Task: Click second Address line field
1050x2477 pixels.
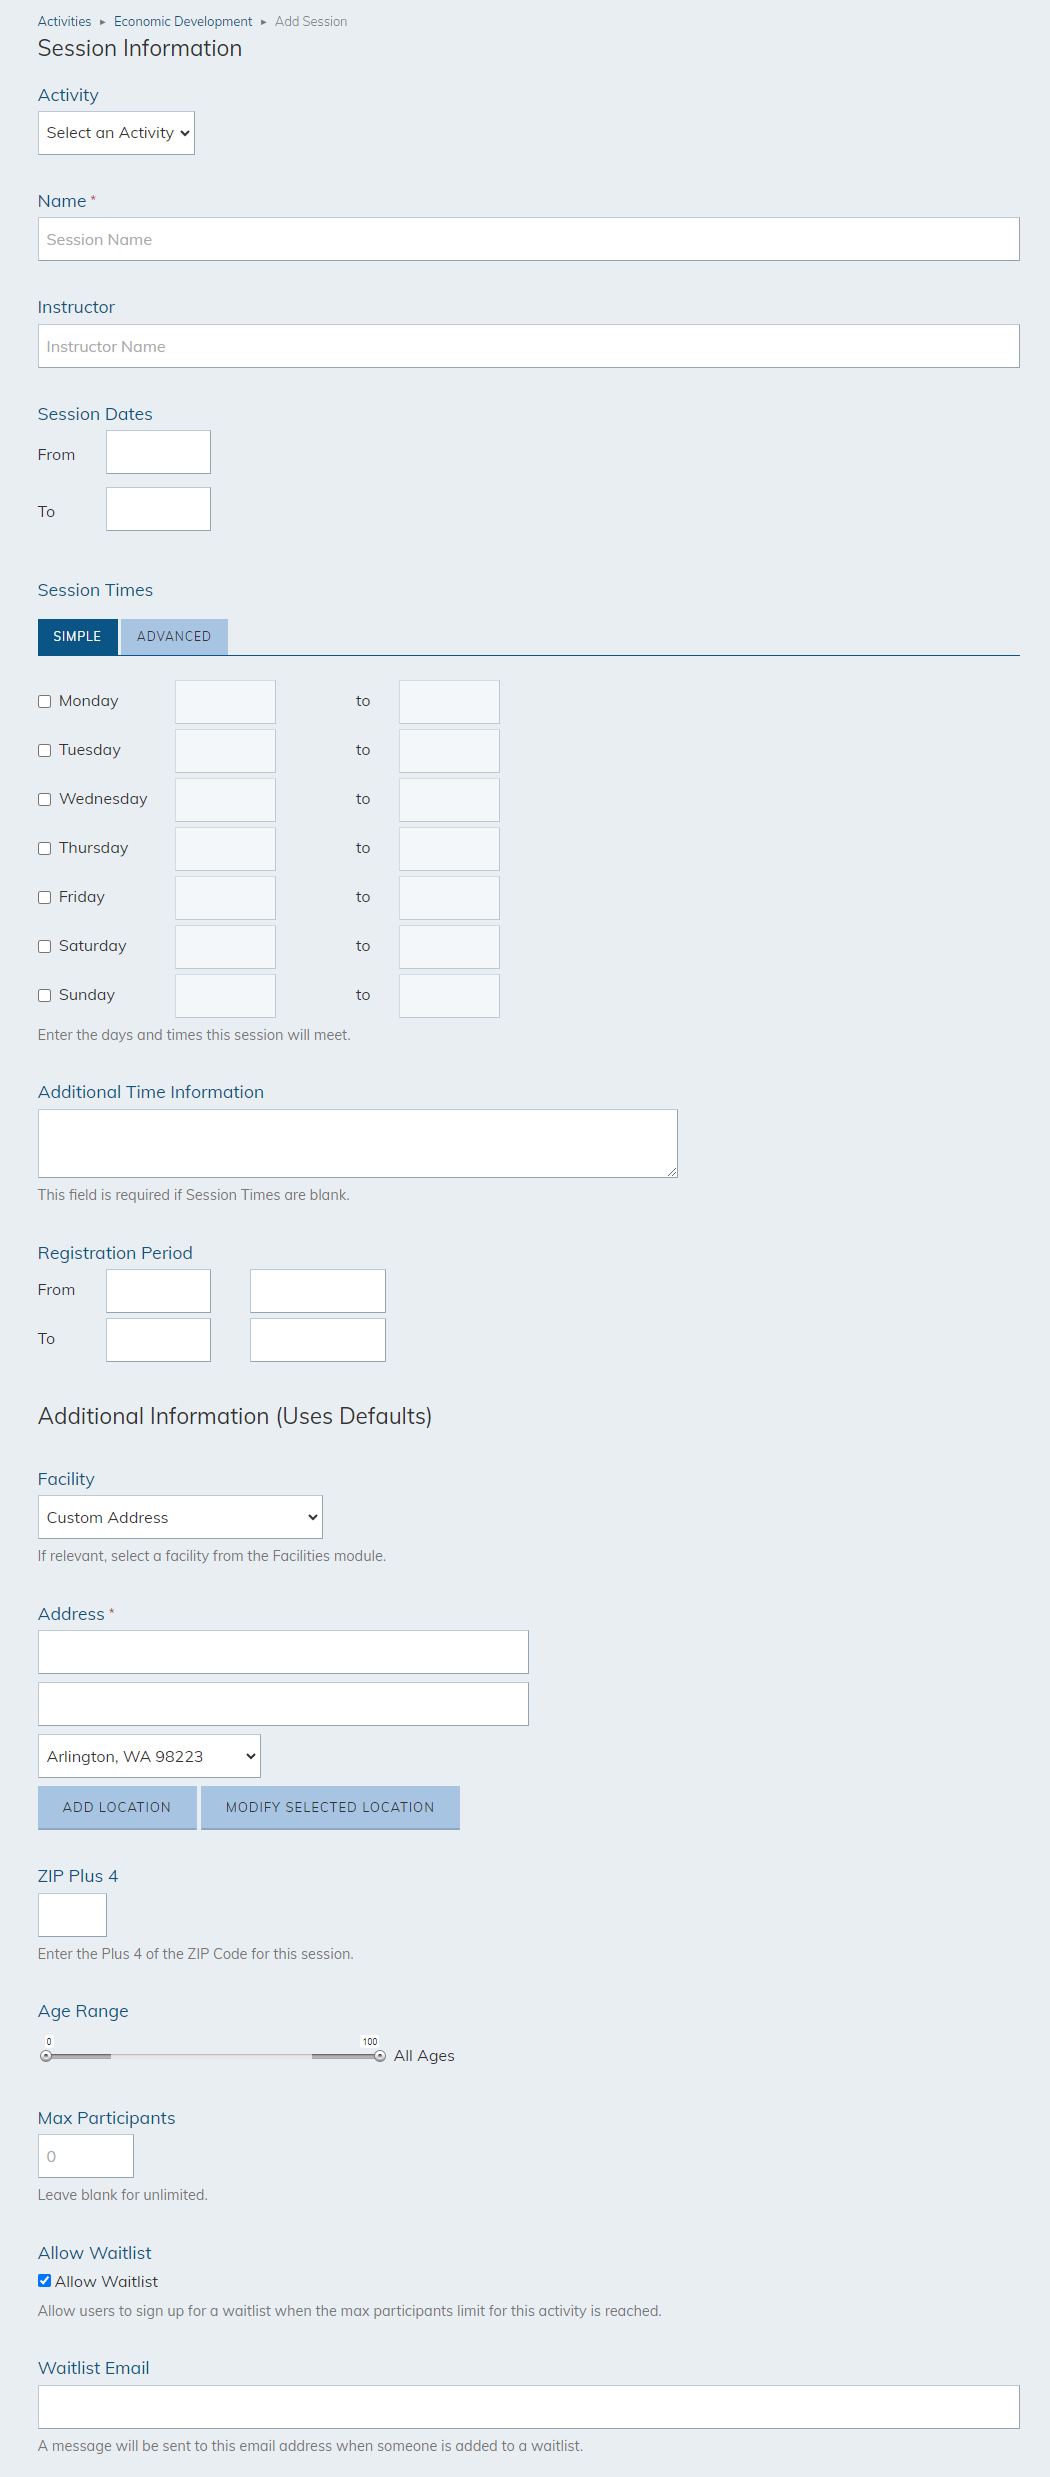Action: coord(283,1704)
